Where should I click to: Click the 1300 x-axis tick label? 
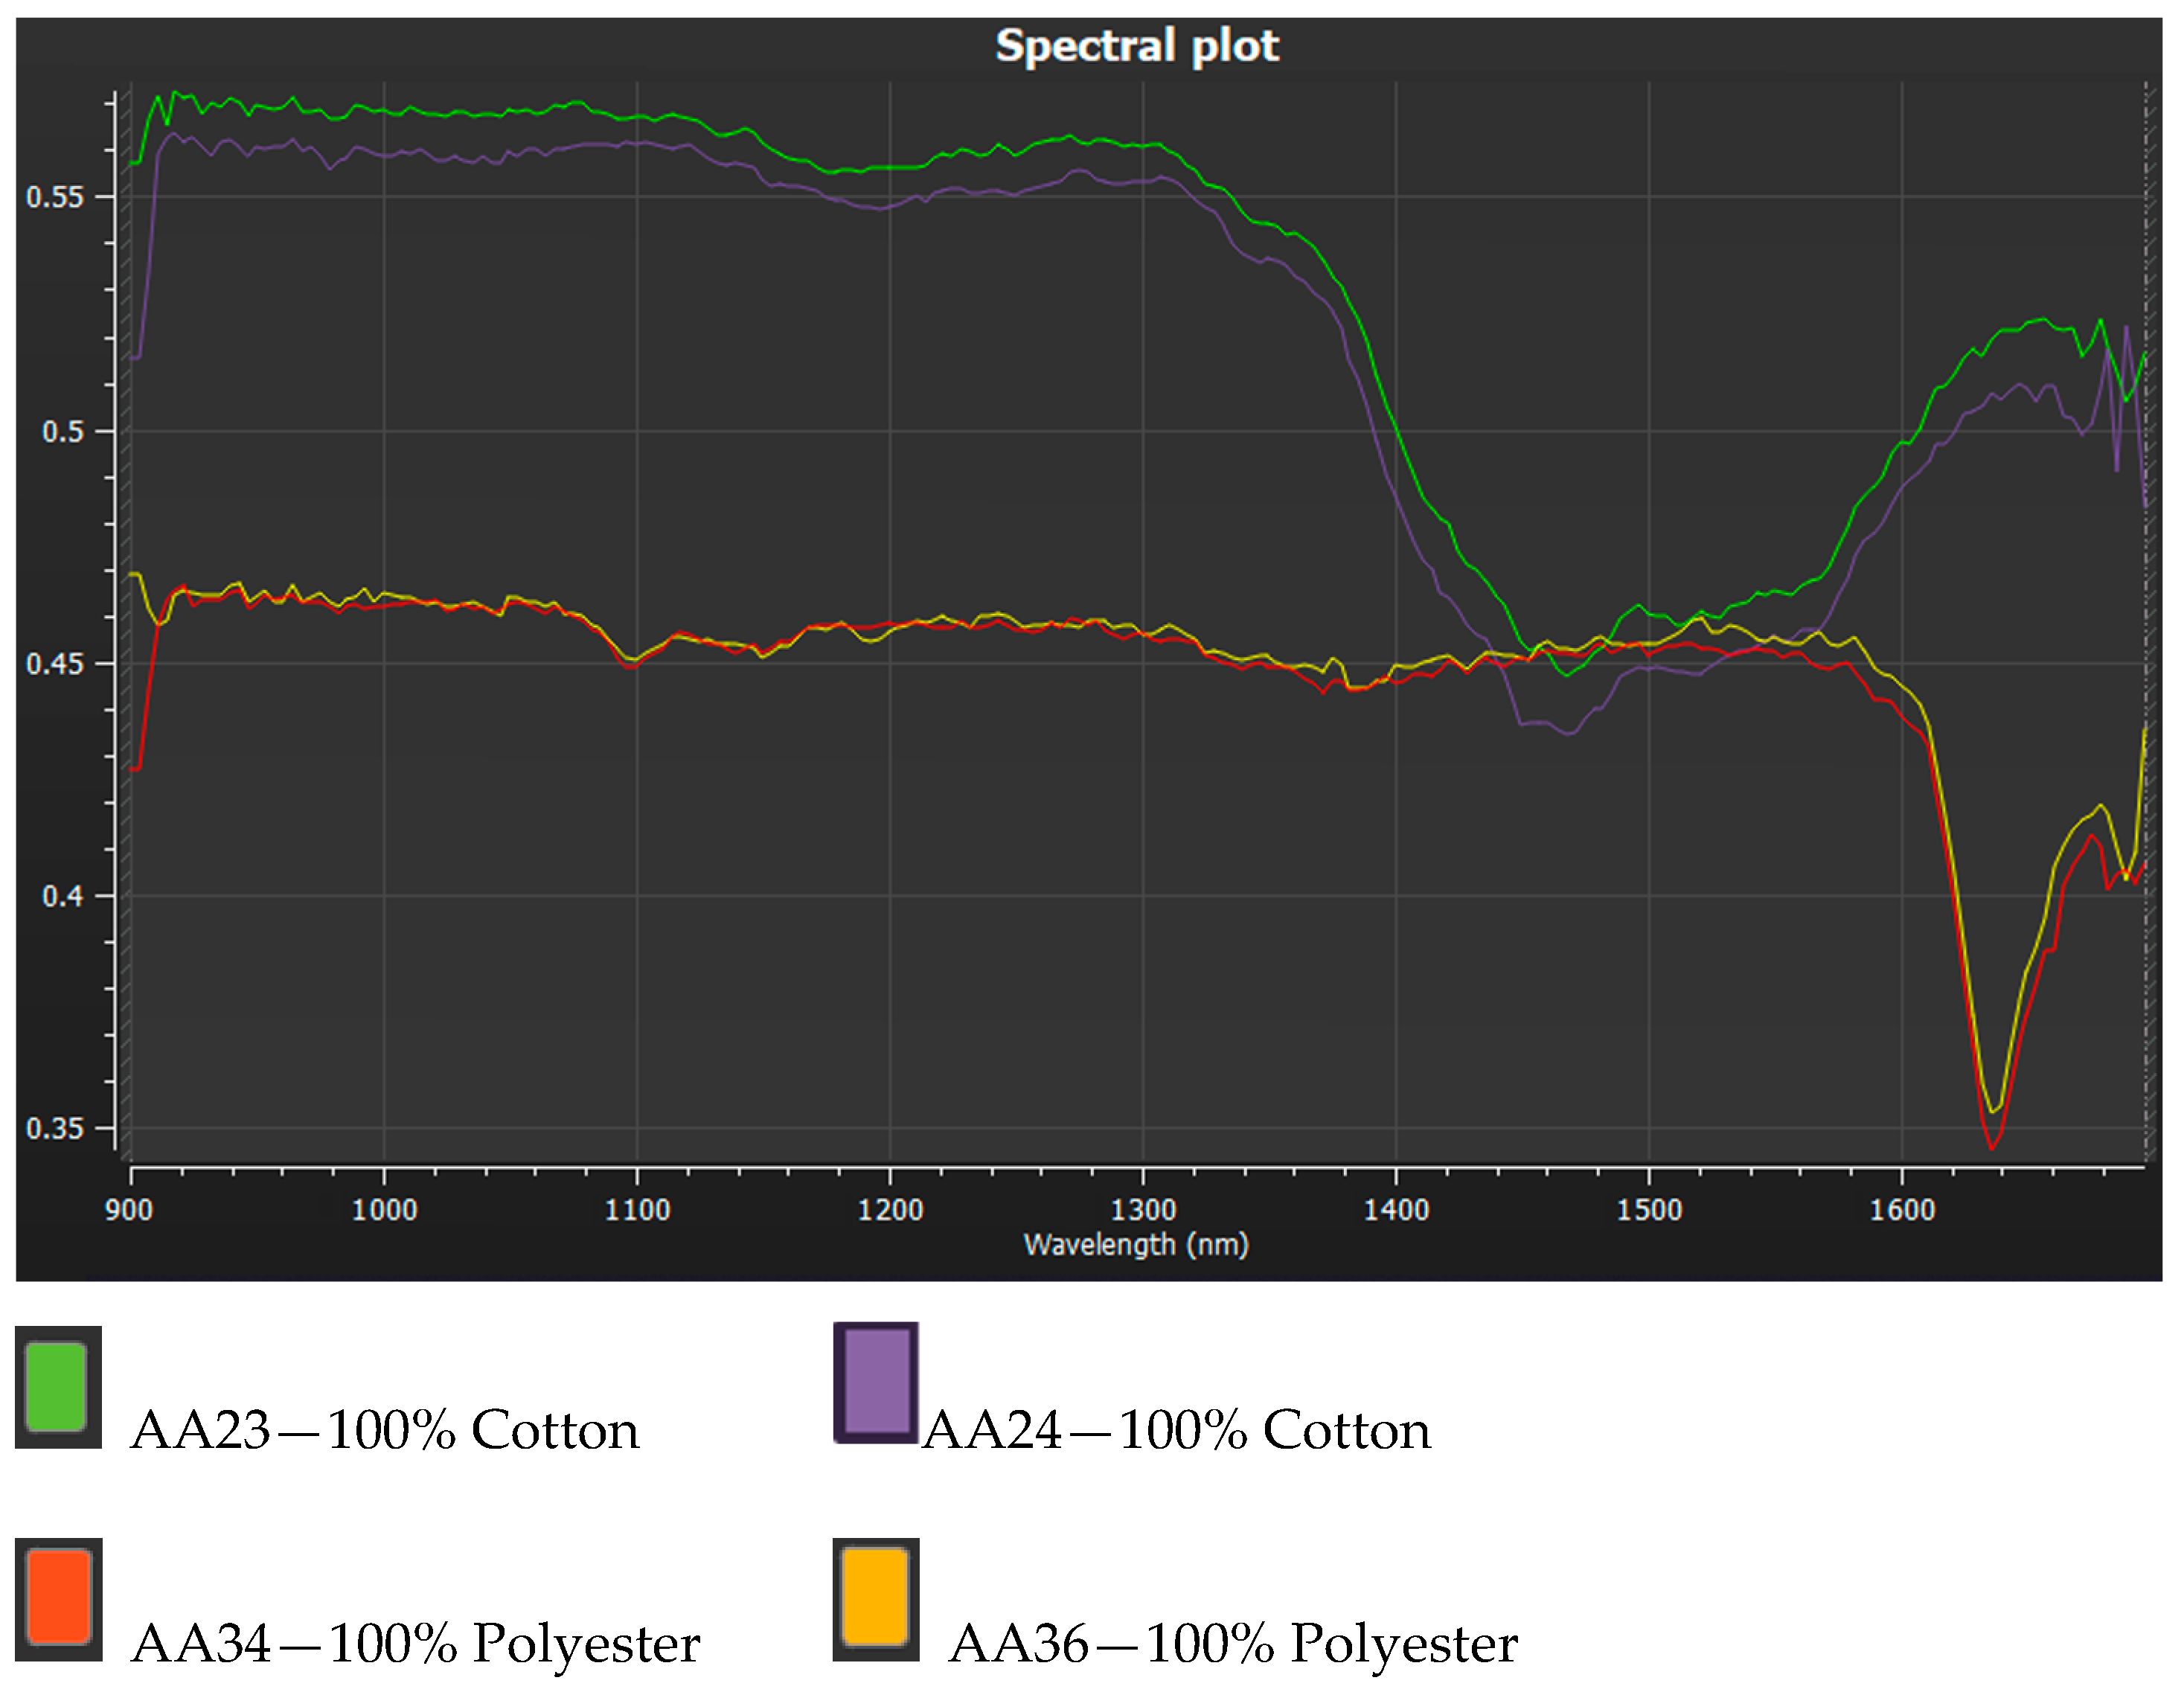point(1143,1211)
